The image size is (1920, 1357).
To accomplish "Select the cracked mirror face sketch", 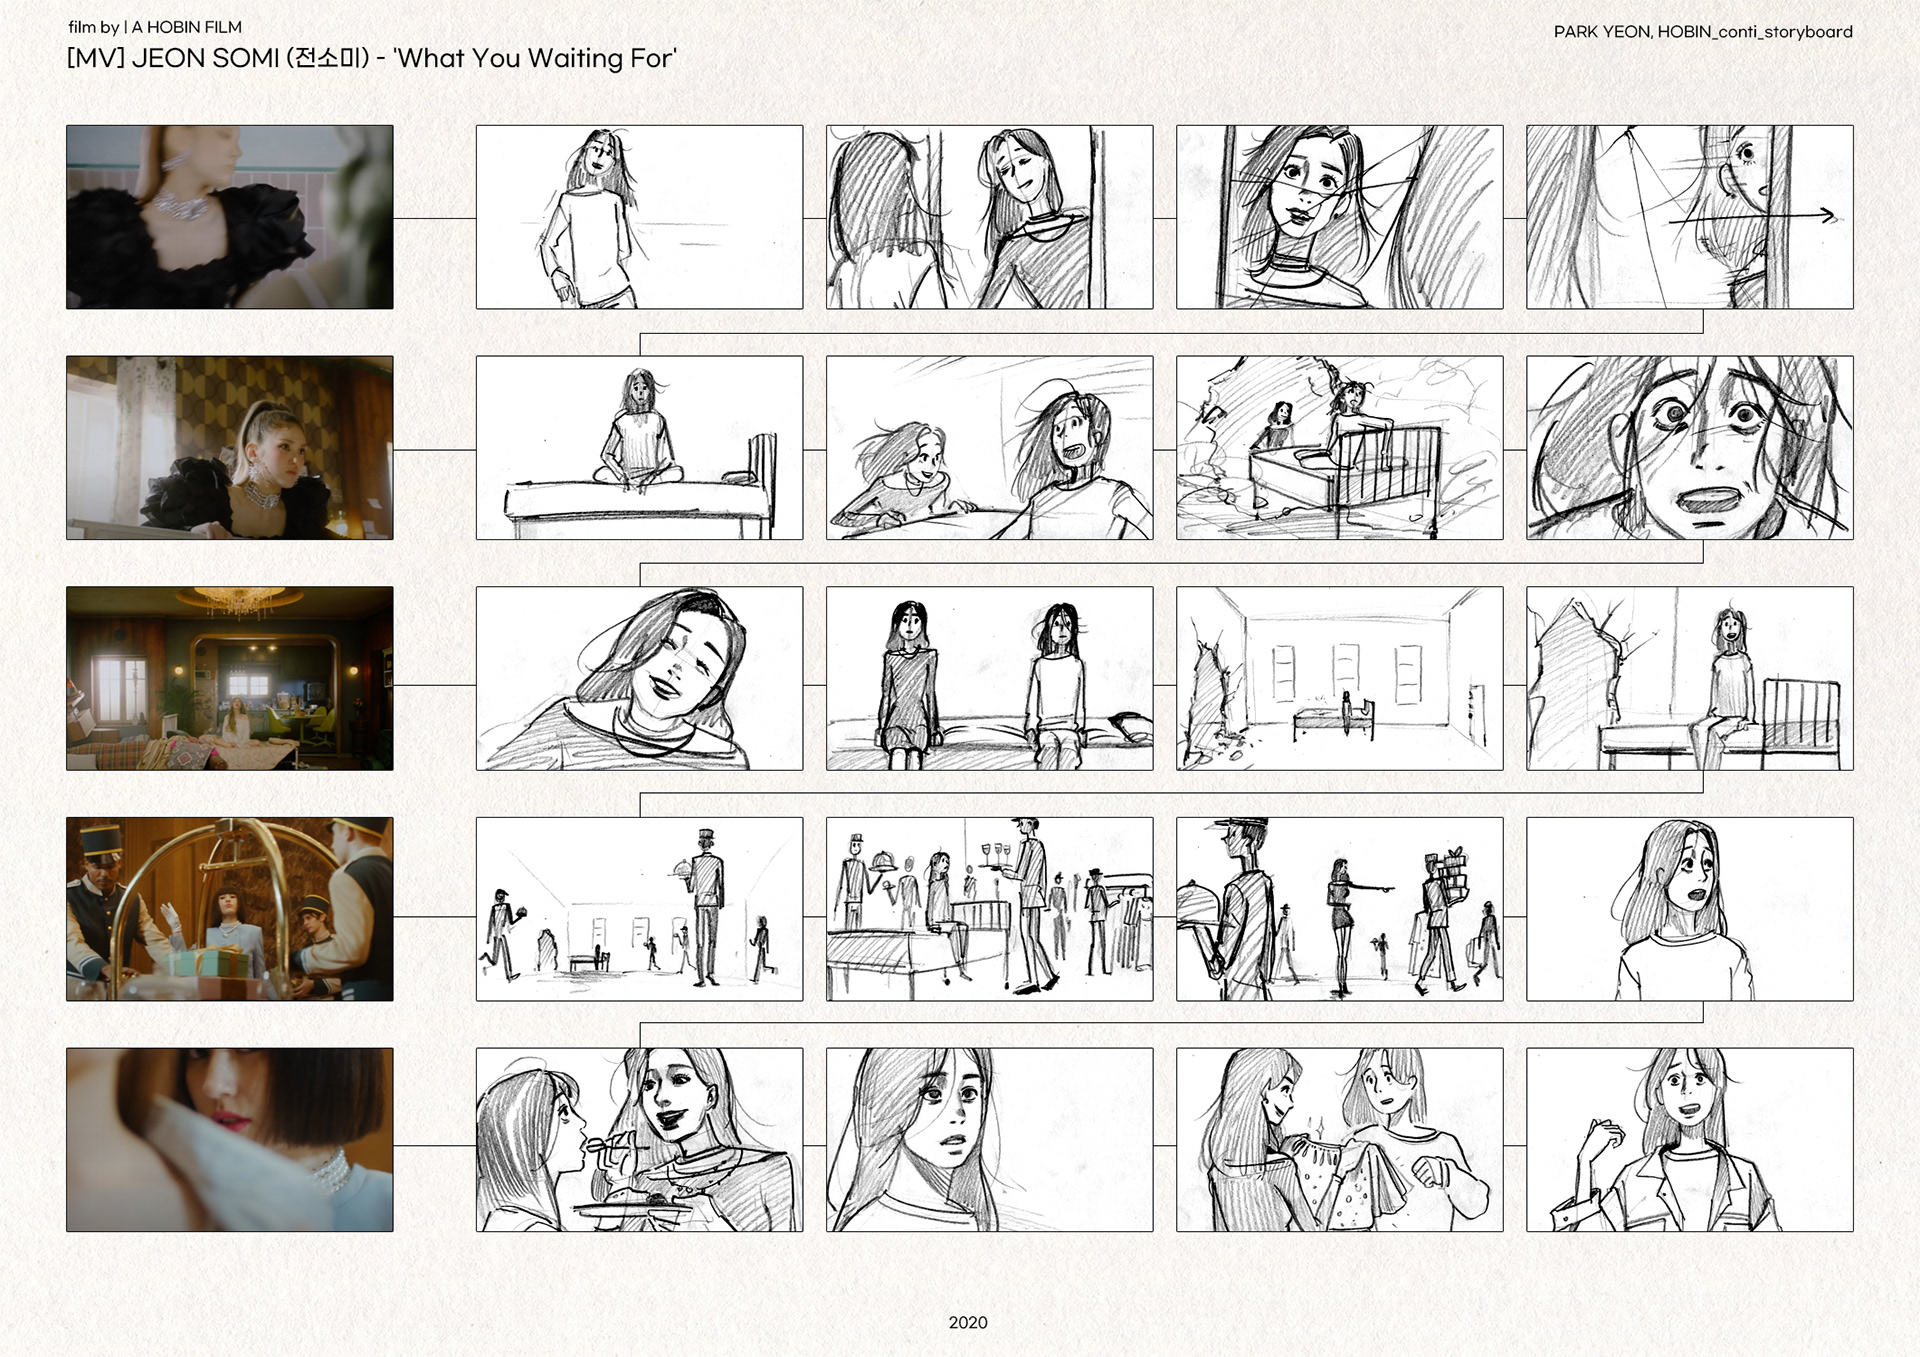I will tap(1339, 216).
